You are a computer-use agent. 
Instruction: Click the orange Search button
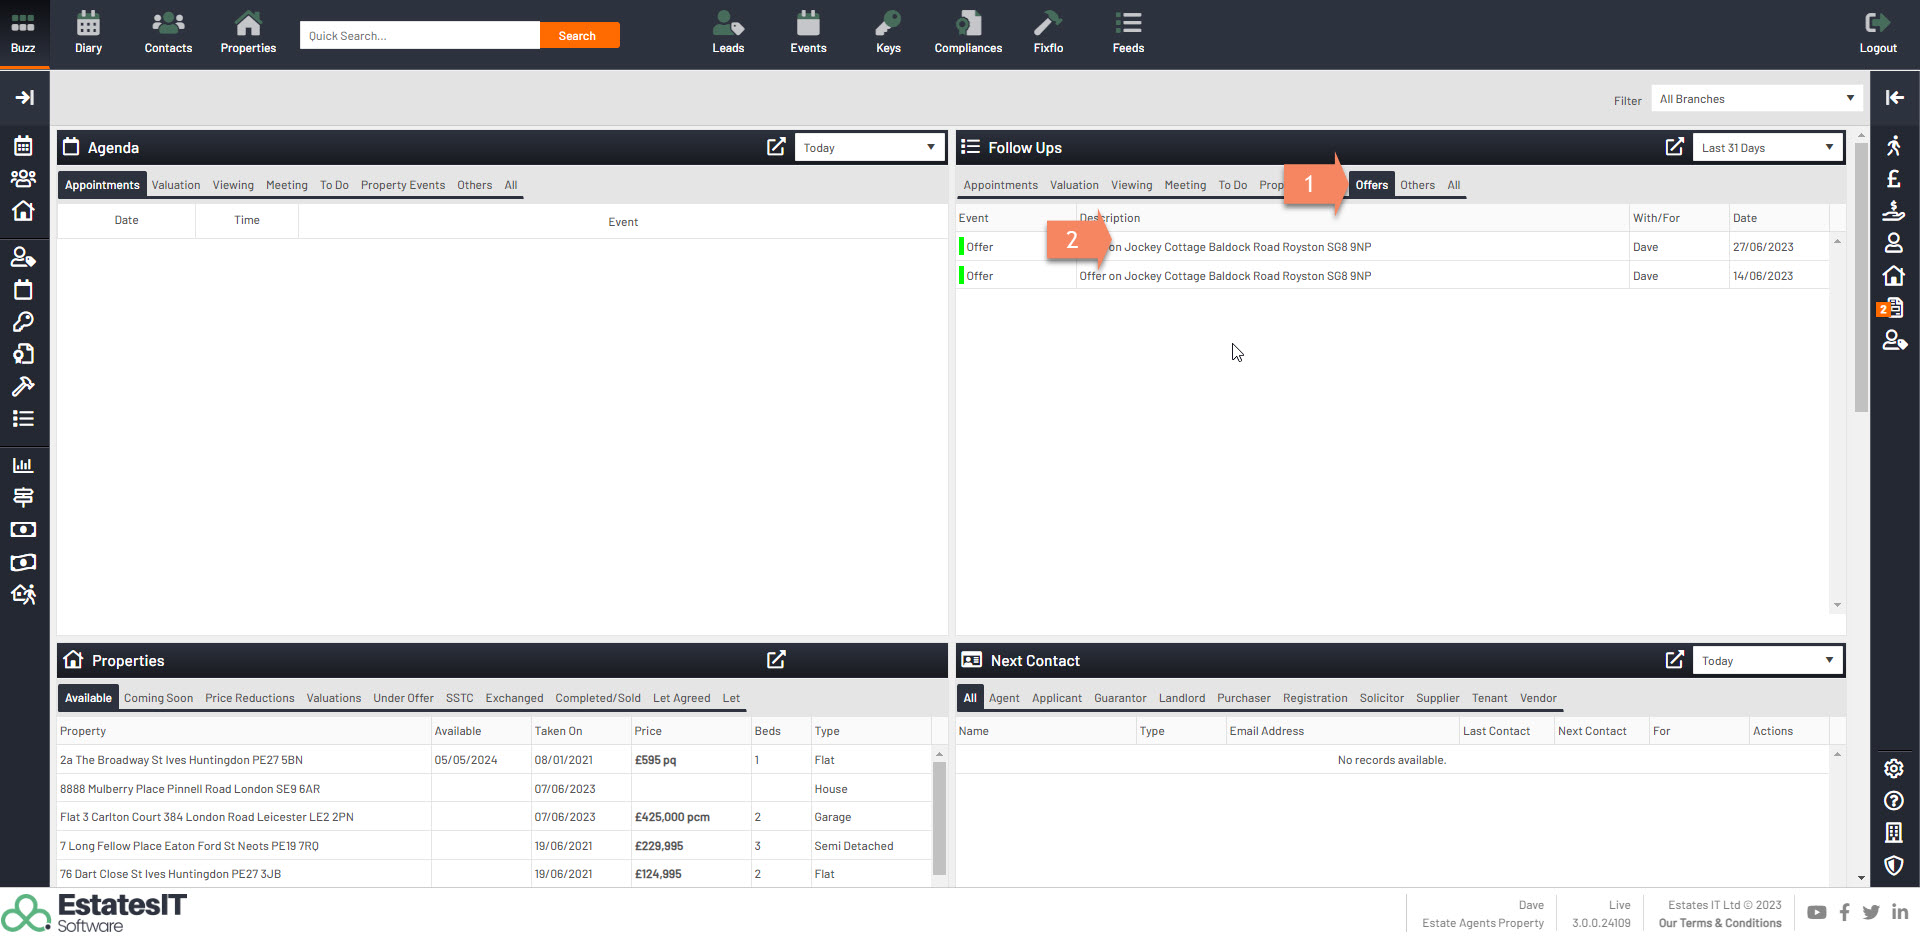578,36
